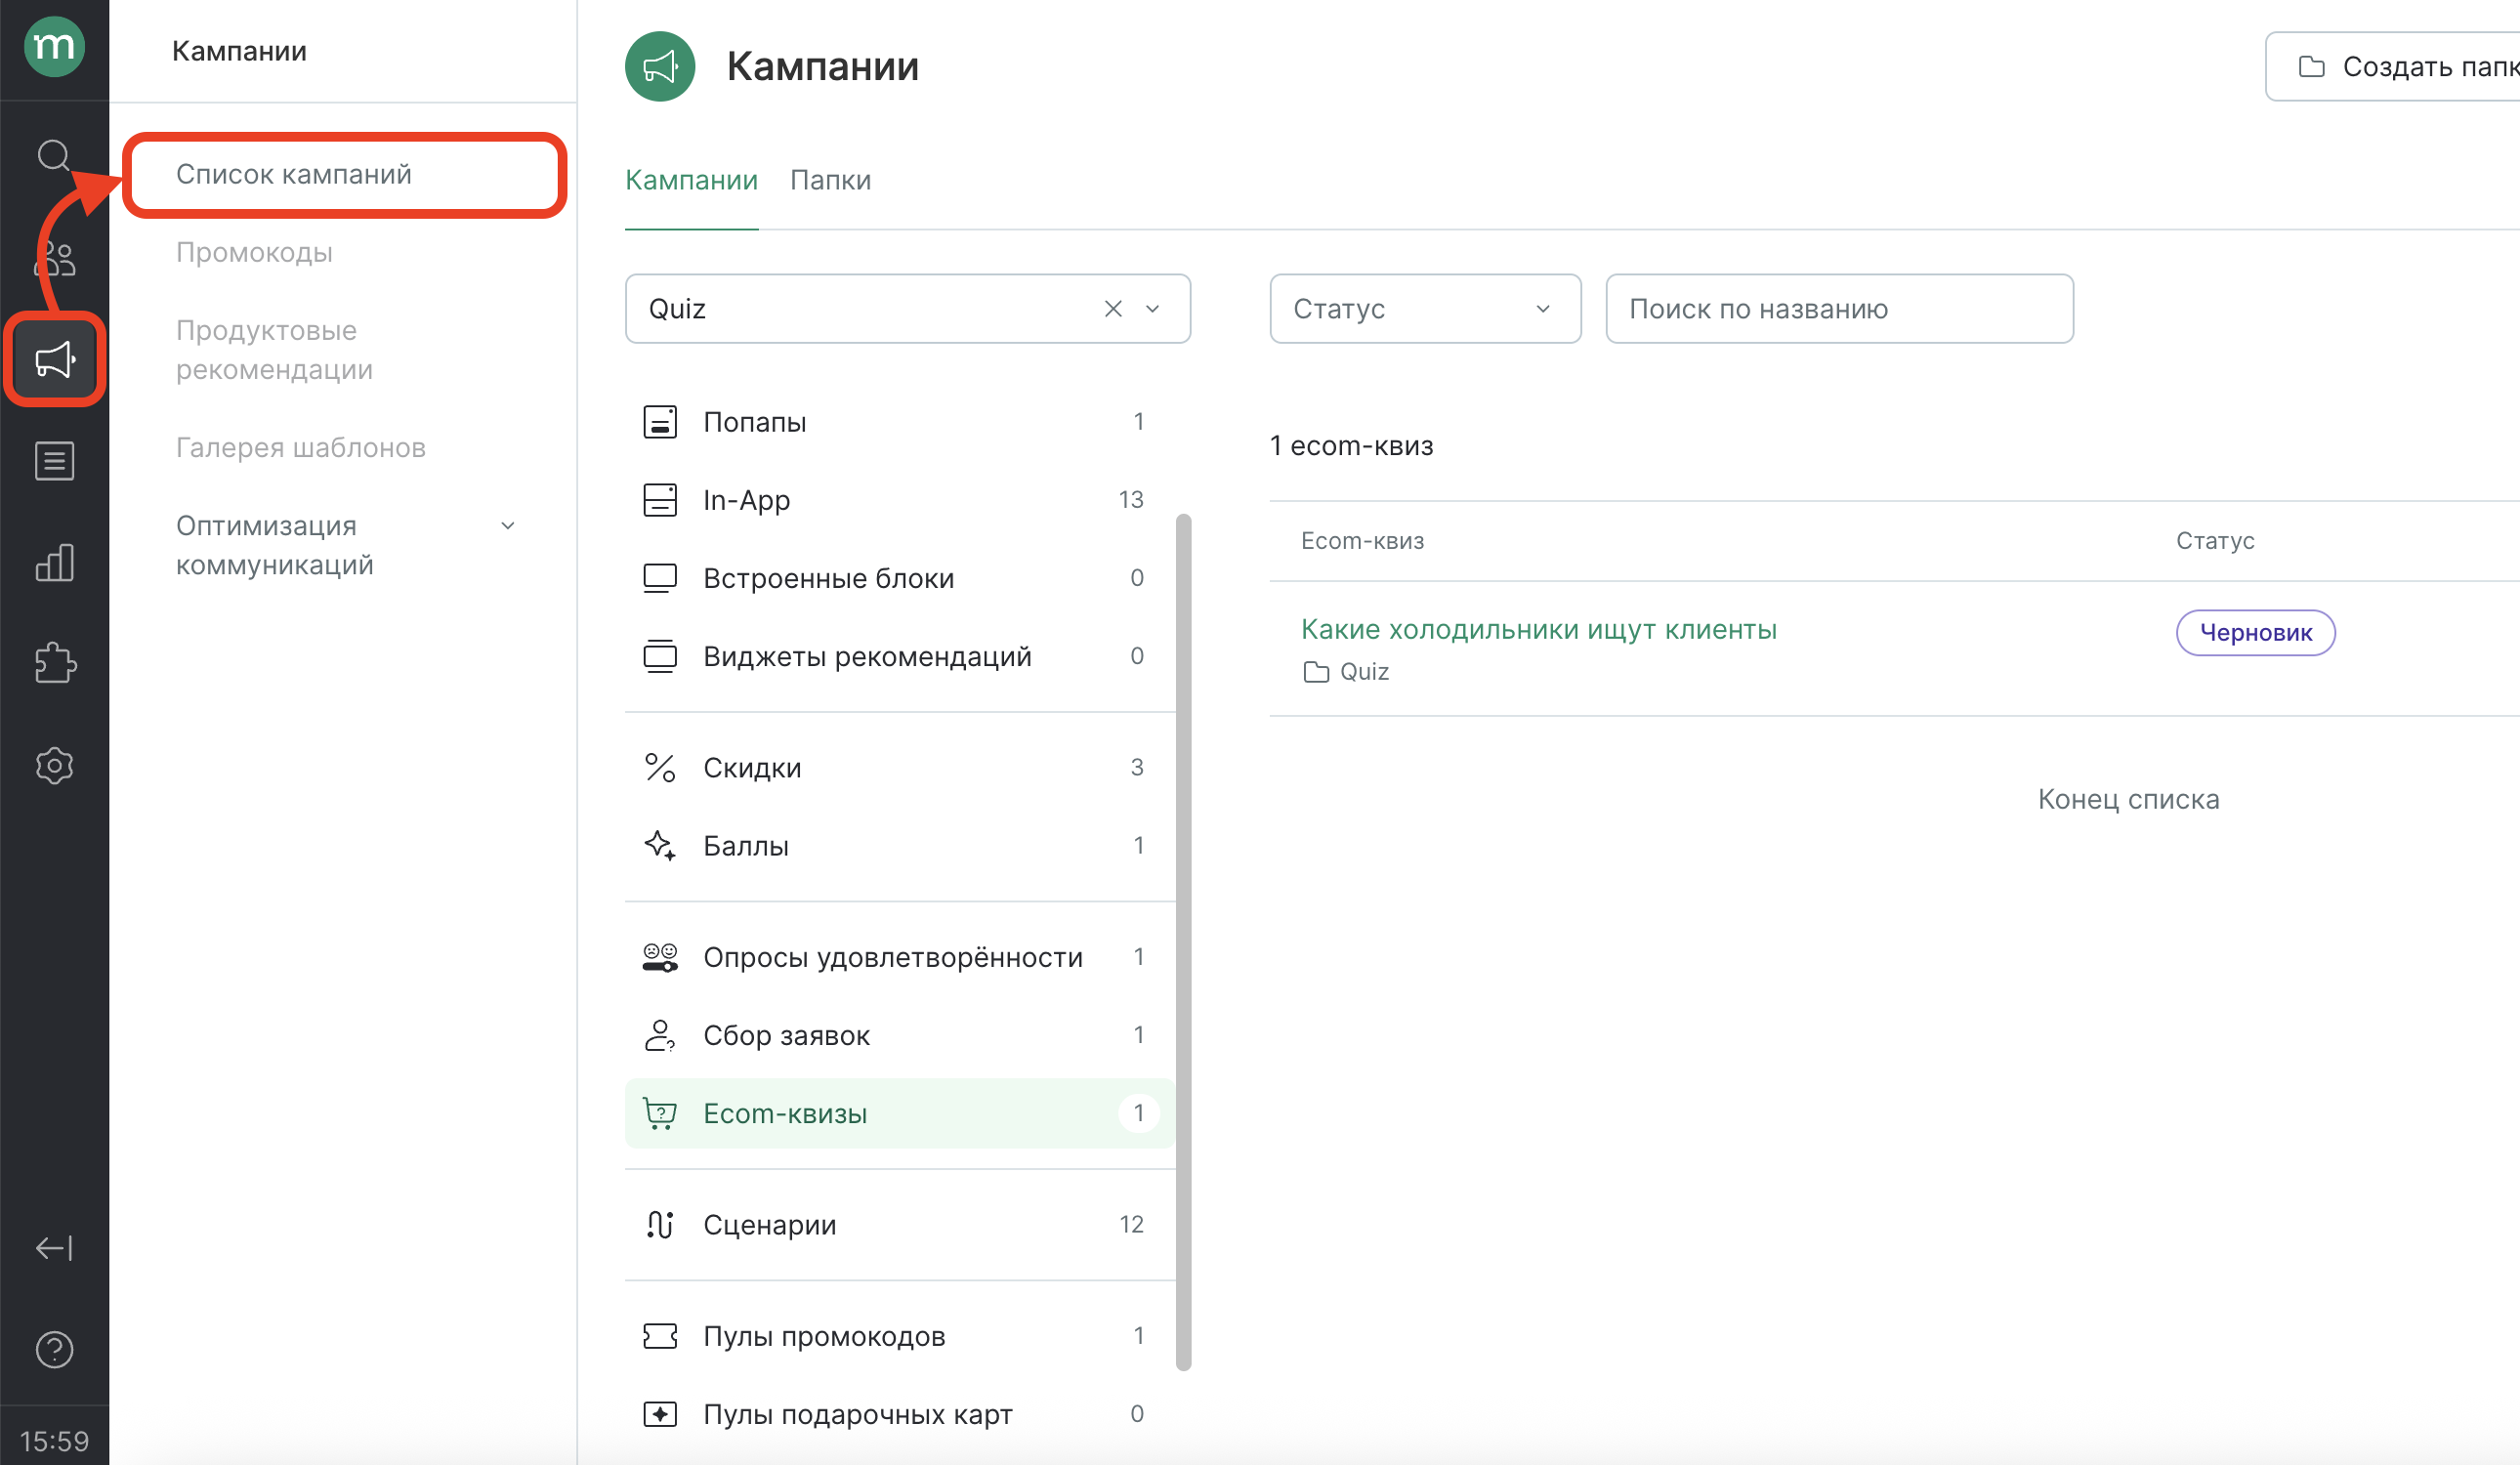Image resolution: width=2520 pixels, height=1465 pixels.
Task: Click the Ecom-квиз column header
Action: 1362,541
